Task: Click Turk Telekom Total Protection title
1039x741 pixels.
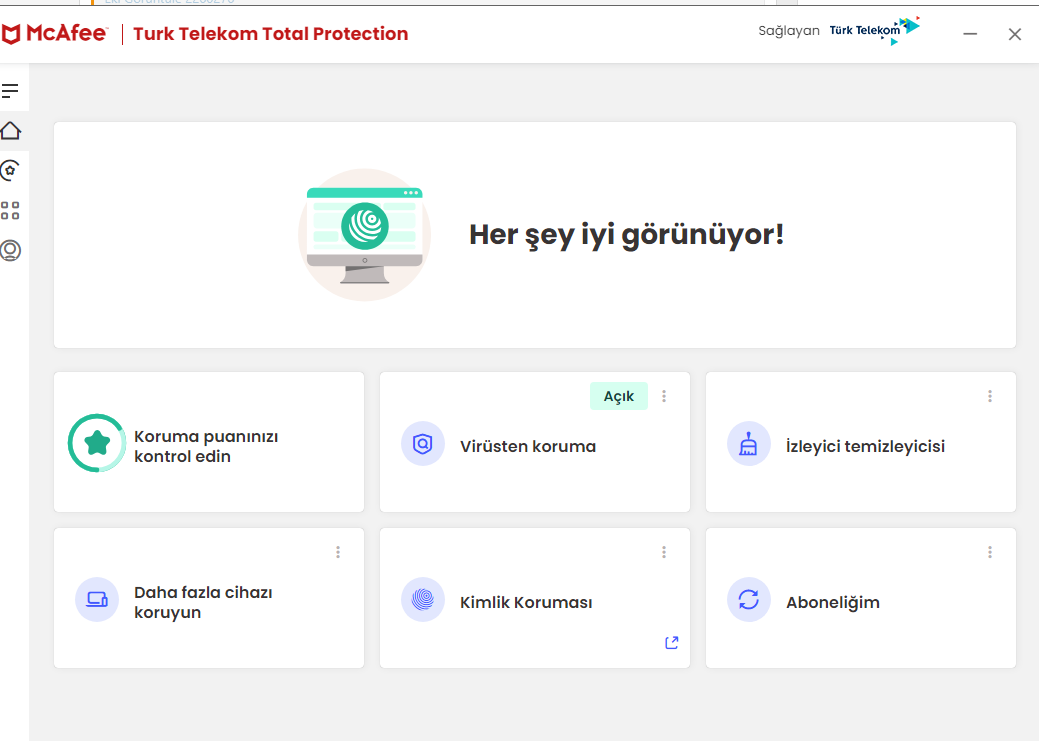Action: [270, 34]
